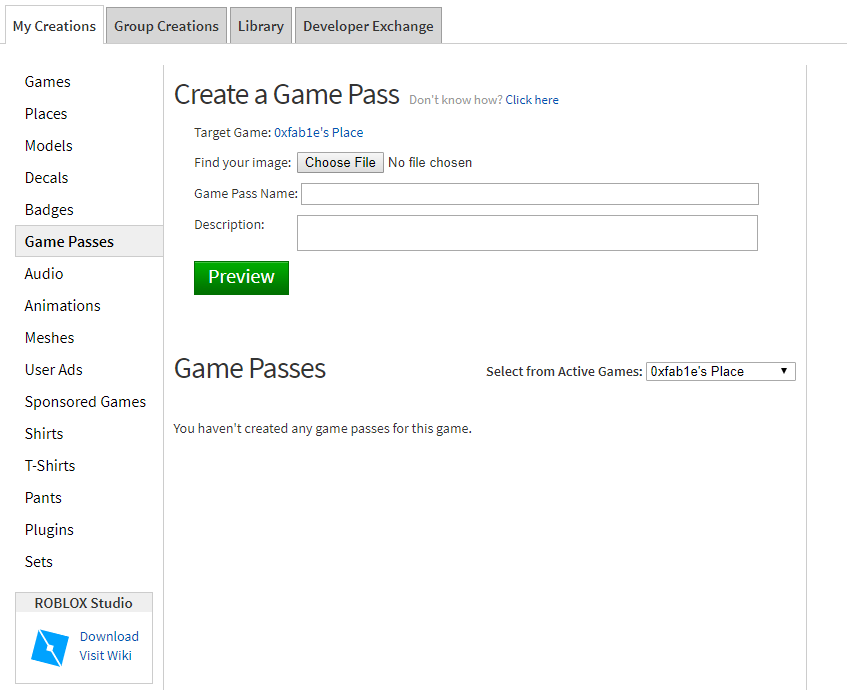This screenshot has width=847, height=690.
Task: Click the Game Passes section heading
Action: click(250, 369)
